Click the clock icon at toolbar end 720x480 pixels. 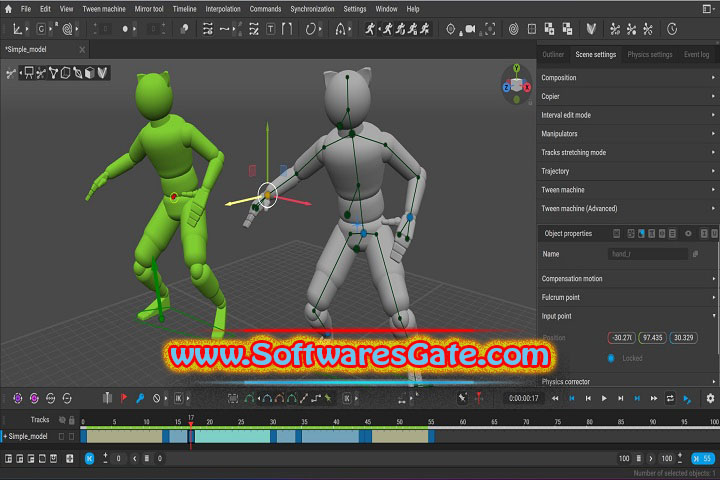[672, 29]
